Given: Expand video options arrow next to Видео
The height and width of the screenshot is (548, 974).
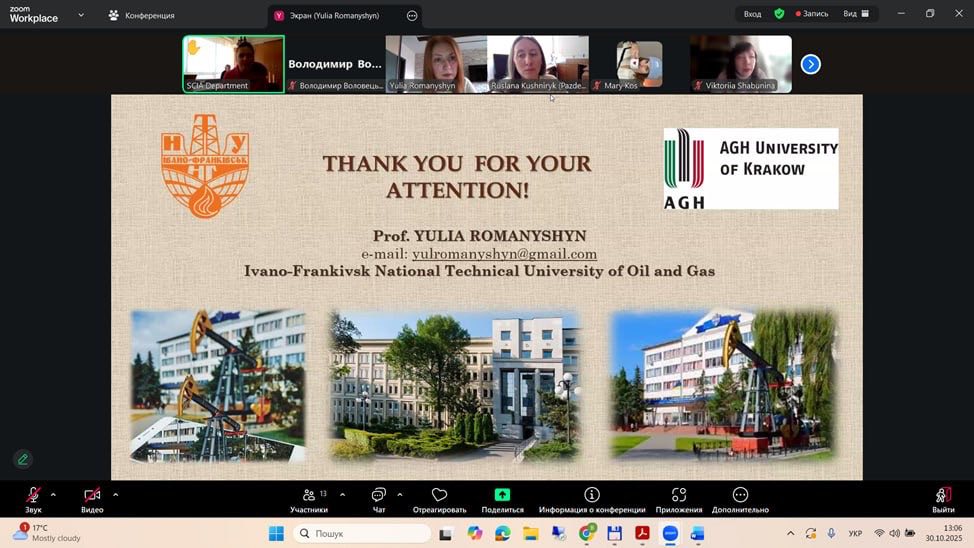Looking at the screenshot, I should pos(115,494).
